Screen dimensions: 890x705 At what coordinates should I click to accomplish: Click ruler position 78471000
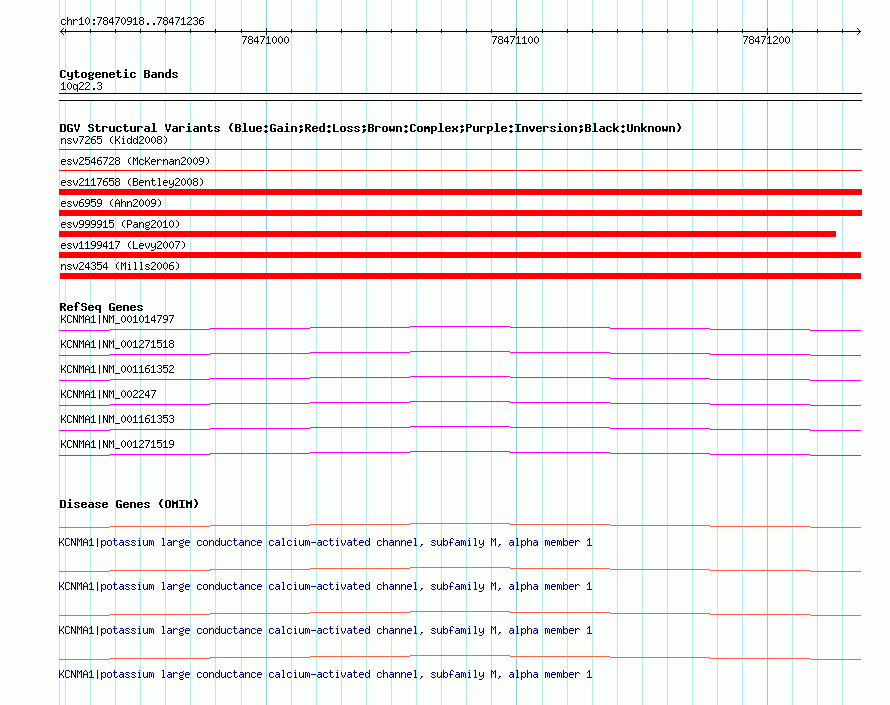tap(265, 40)
